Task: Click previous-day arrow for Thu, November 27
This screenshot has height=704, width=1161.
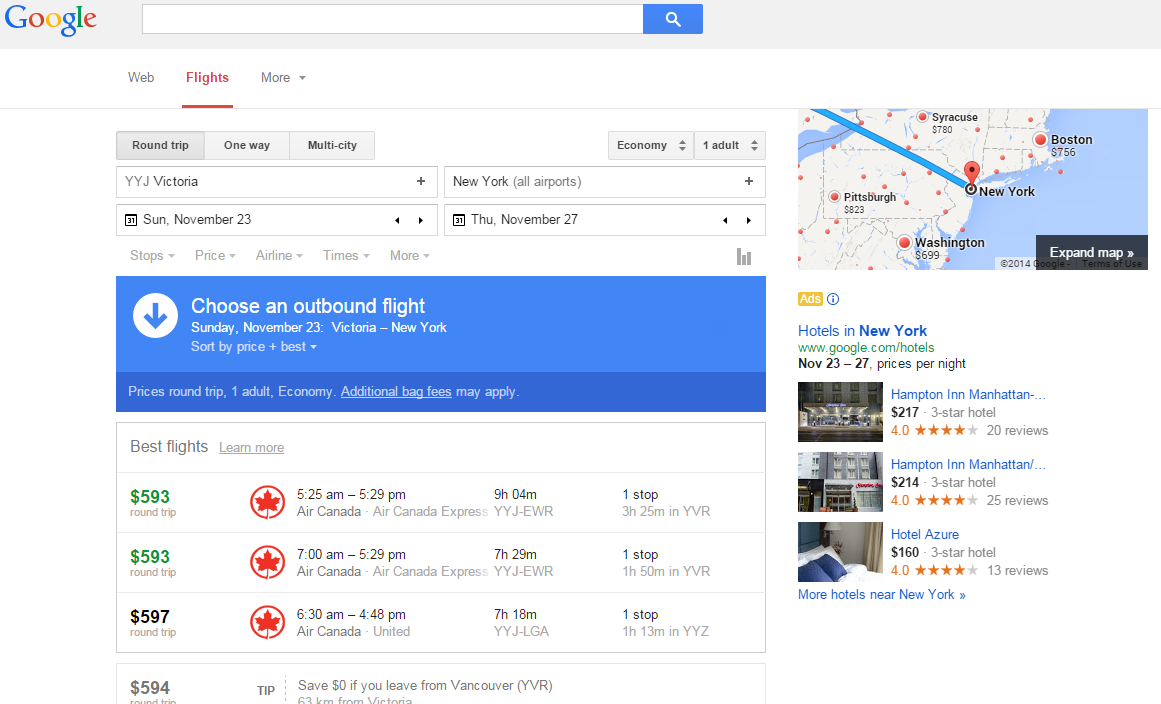Action: (725, 220)
